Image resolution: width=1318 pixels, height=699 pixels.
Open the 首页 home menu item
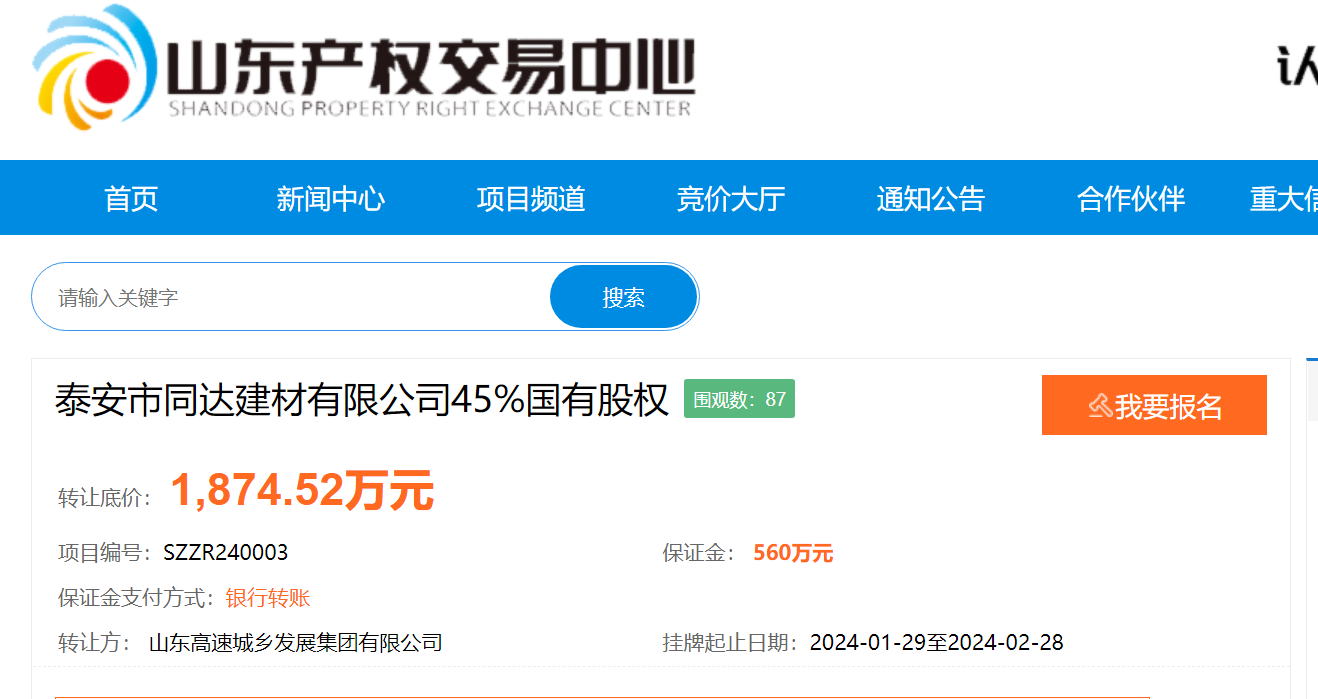coord(131,198)
